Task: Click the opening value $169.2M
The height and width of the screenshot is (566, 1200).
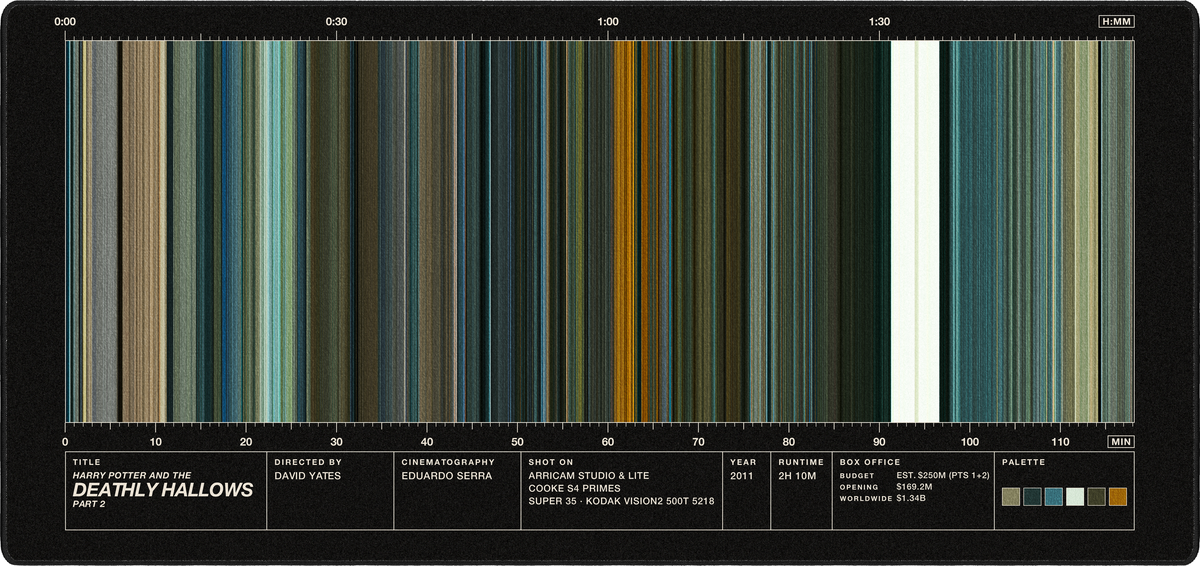Action: 914,486
